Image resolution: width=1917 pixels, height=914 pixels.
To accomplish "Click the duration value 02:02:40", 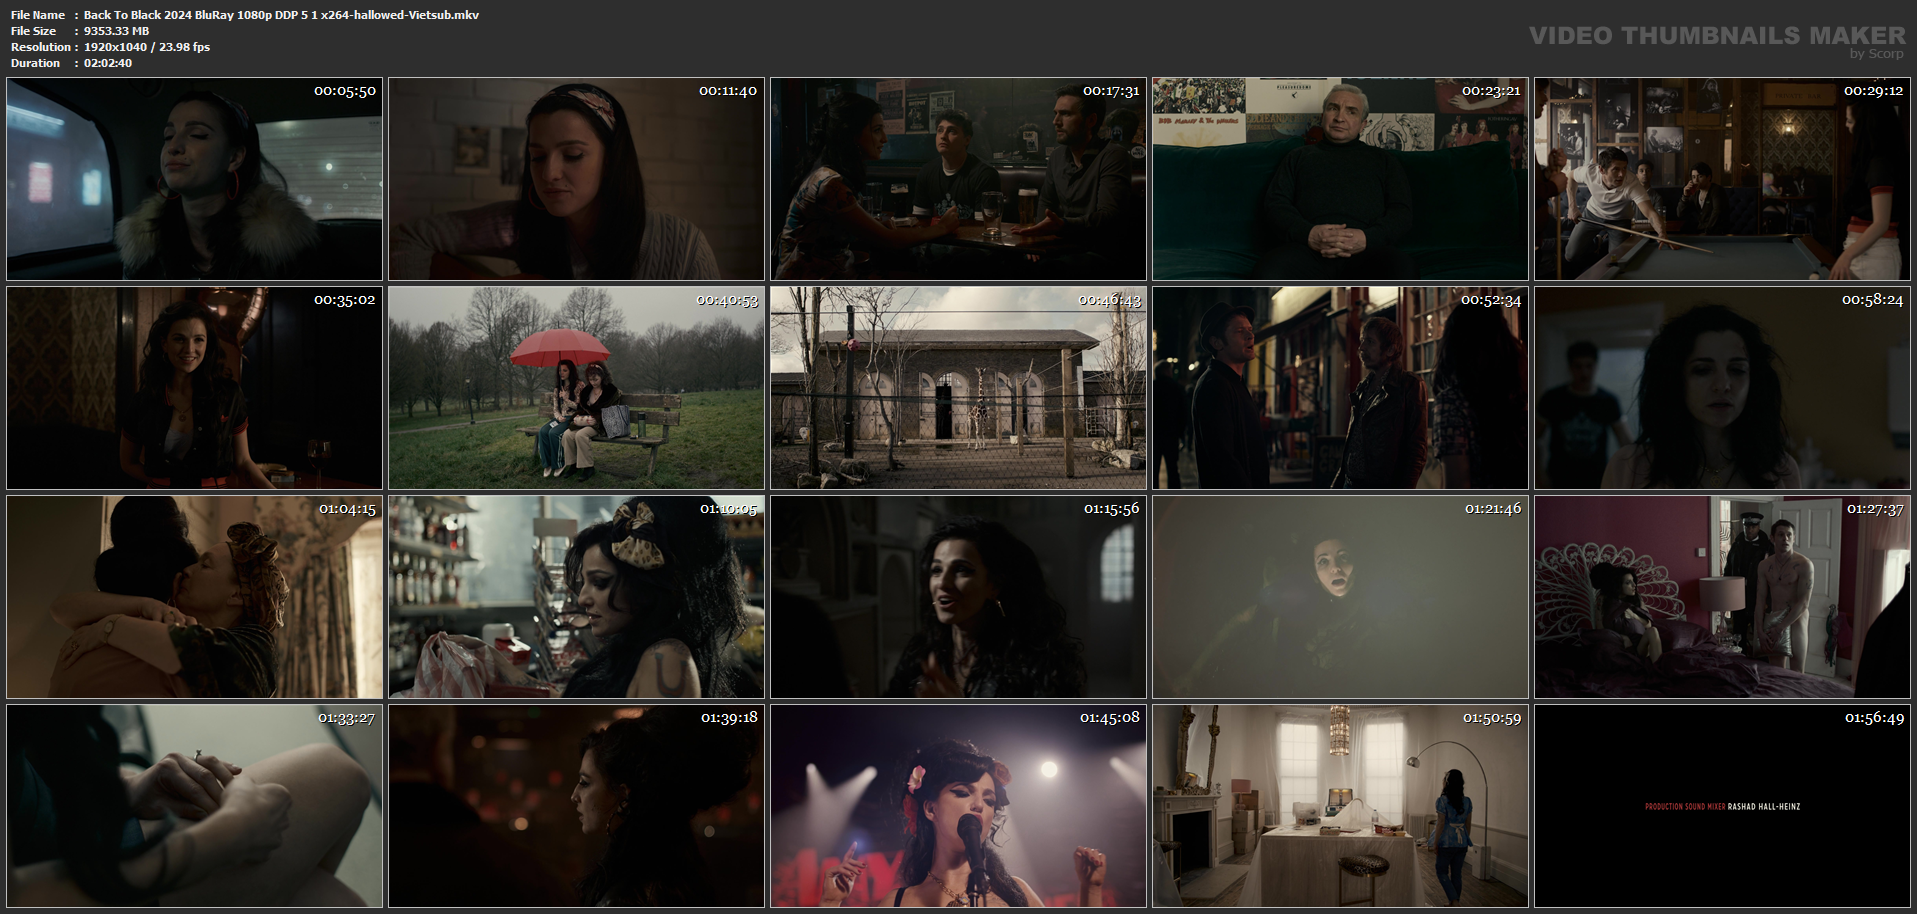I will (108, 63).
